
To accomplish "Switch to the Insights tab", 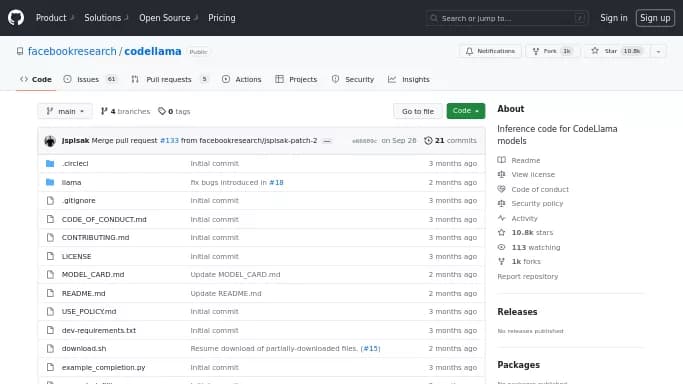I will (409, 79).
